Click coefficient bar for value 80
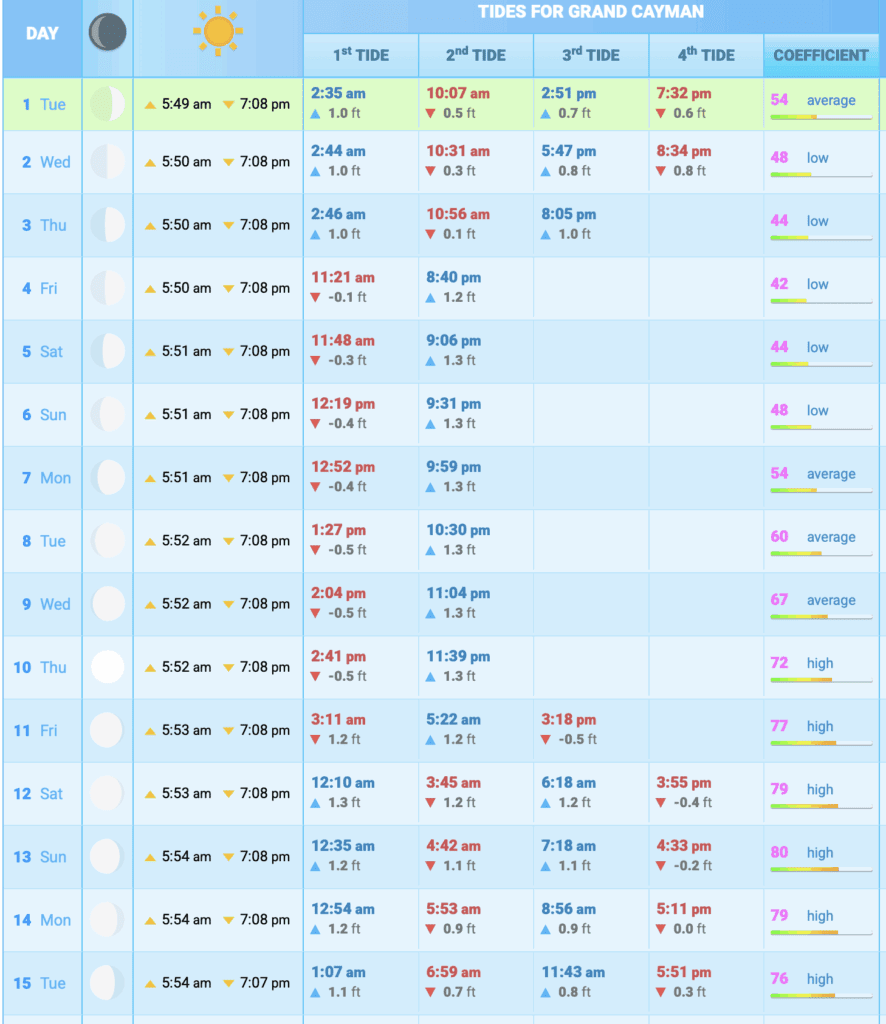Image resolution: width=886 pixels, height=1024 pixels. pos(820,869)
